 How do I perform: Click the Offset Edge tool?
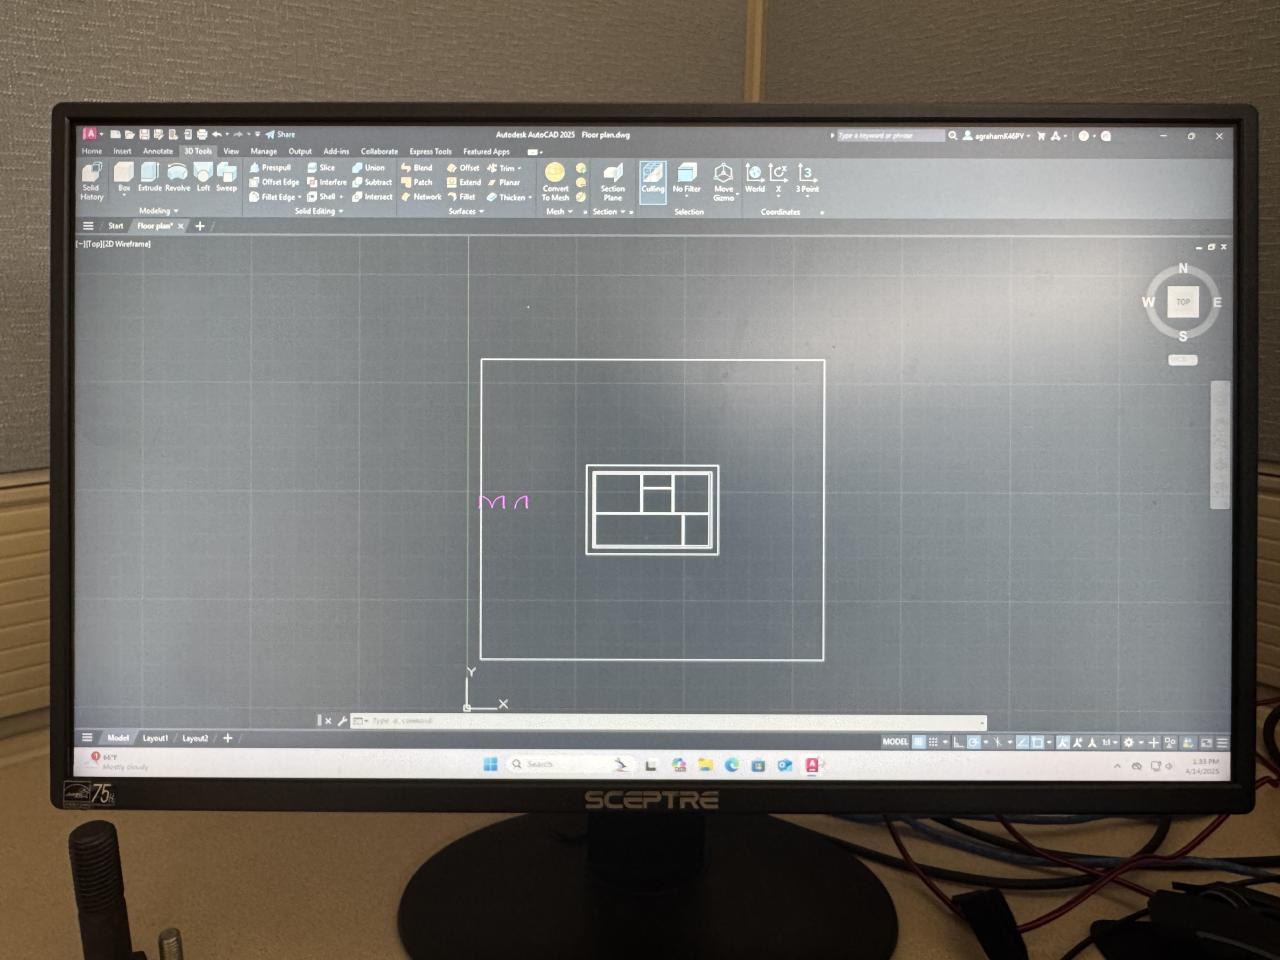point(274,183)
